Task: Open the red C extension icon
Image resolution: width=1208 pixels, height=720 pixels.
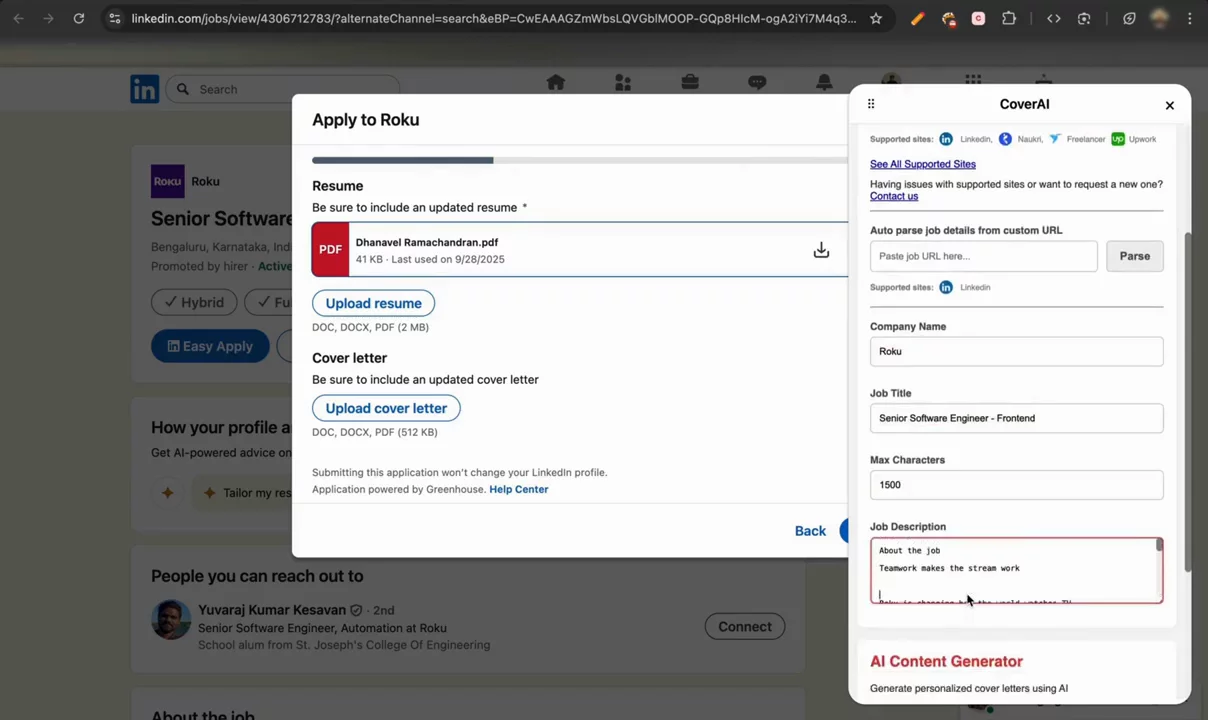Action: click(x=978, y=18)
